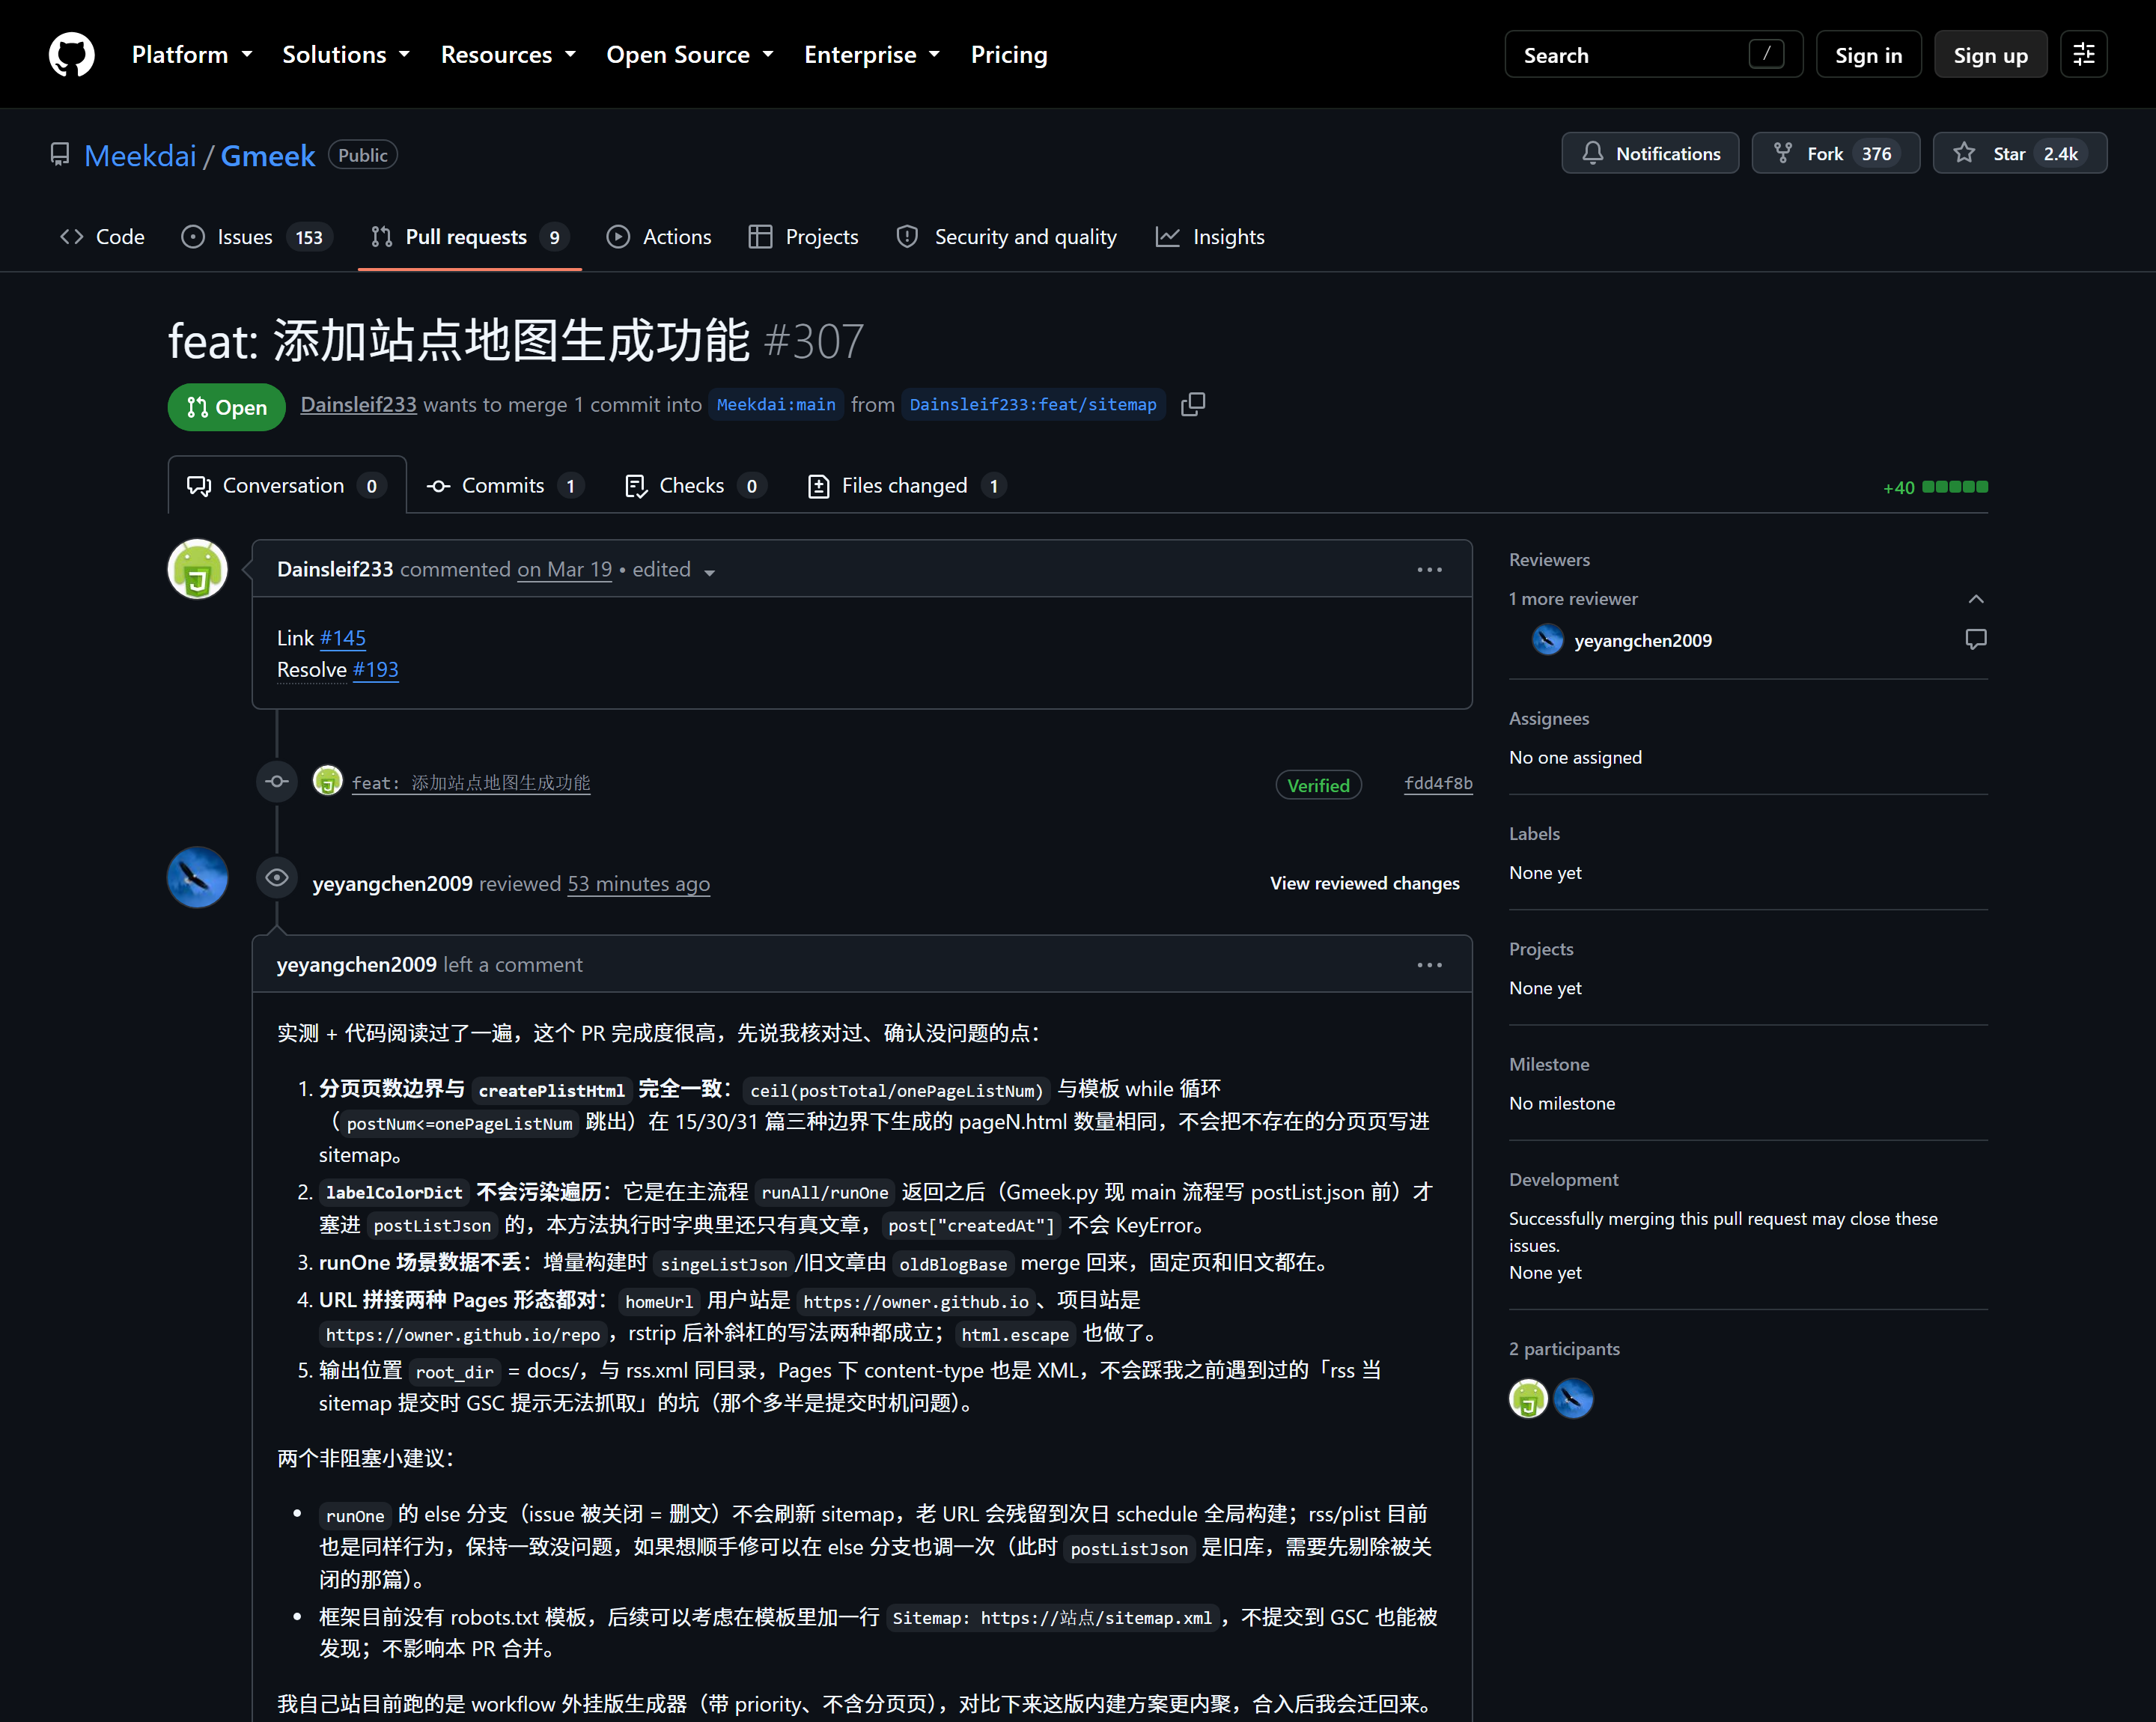Open the Platform dropdown menu

tap(192, 54)
